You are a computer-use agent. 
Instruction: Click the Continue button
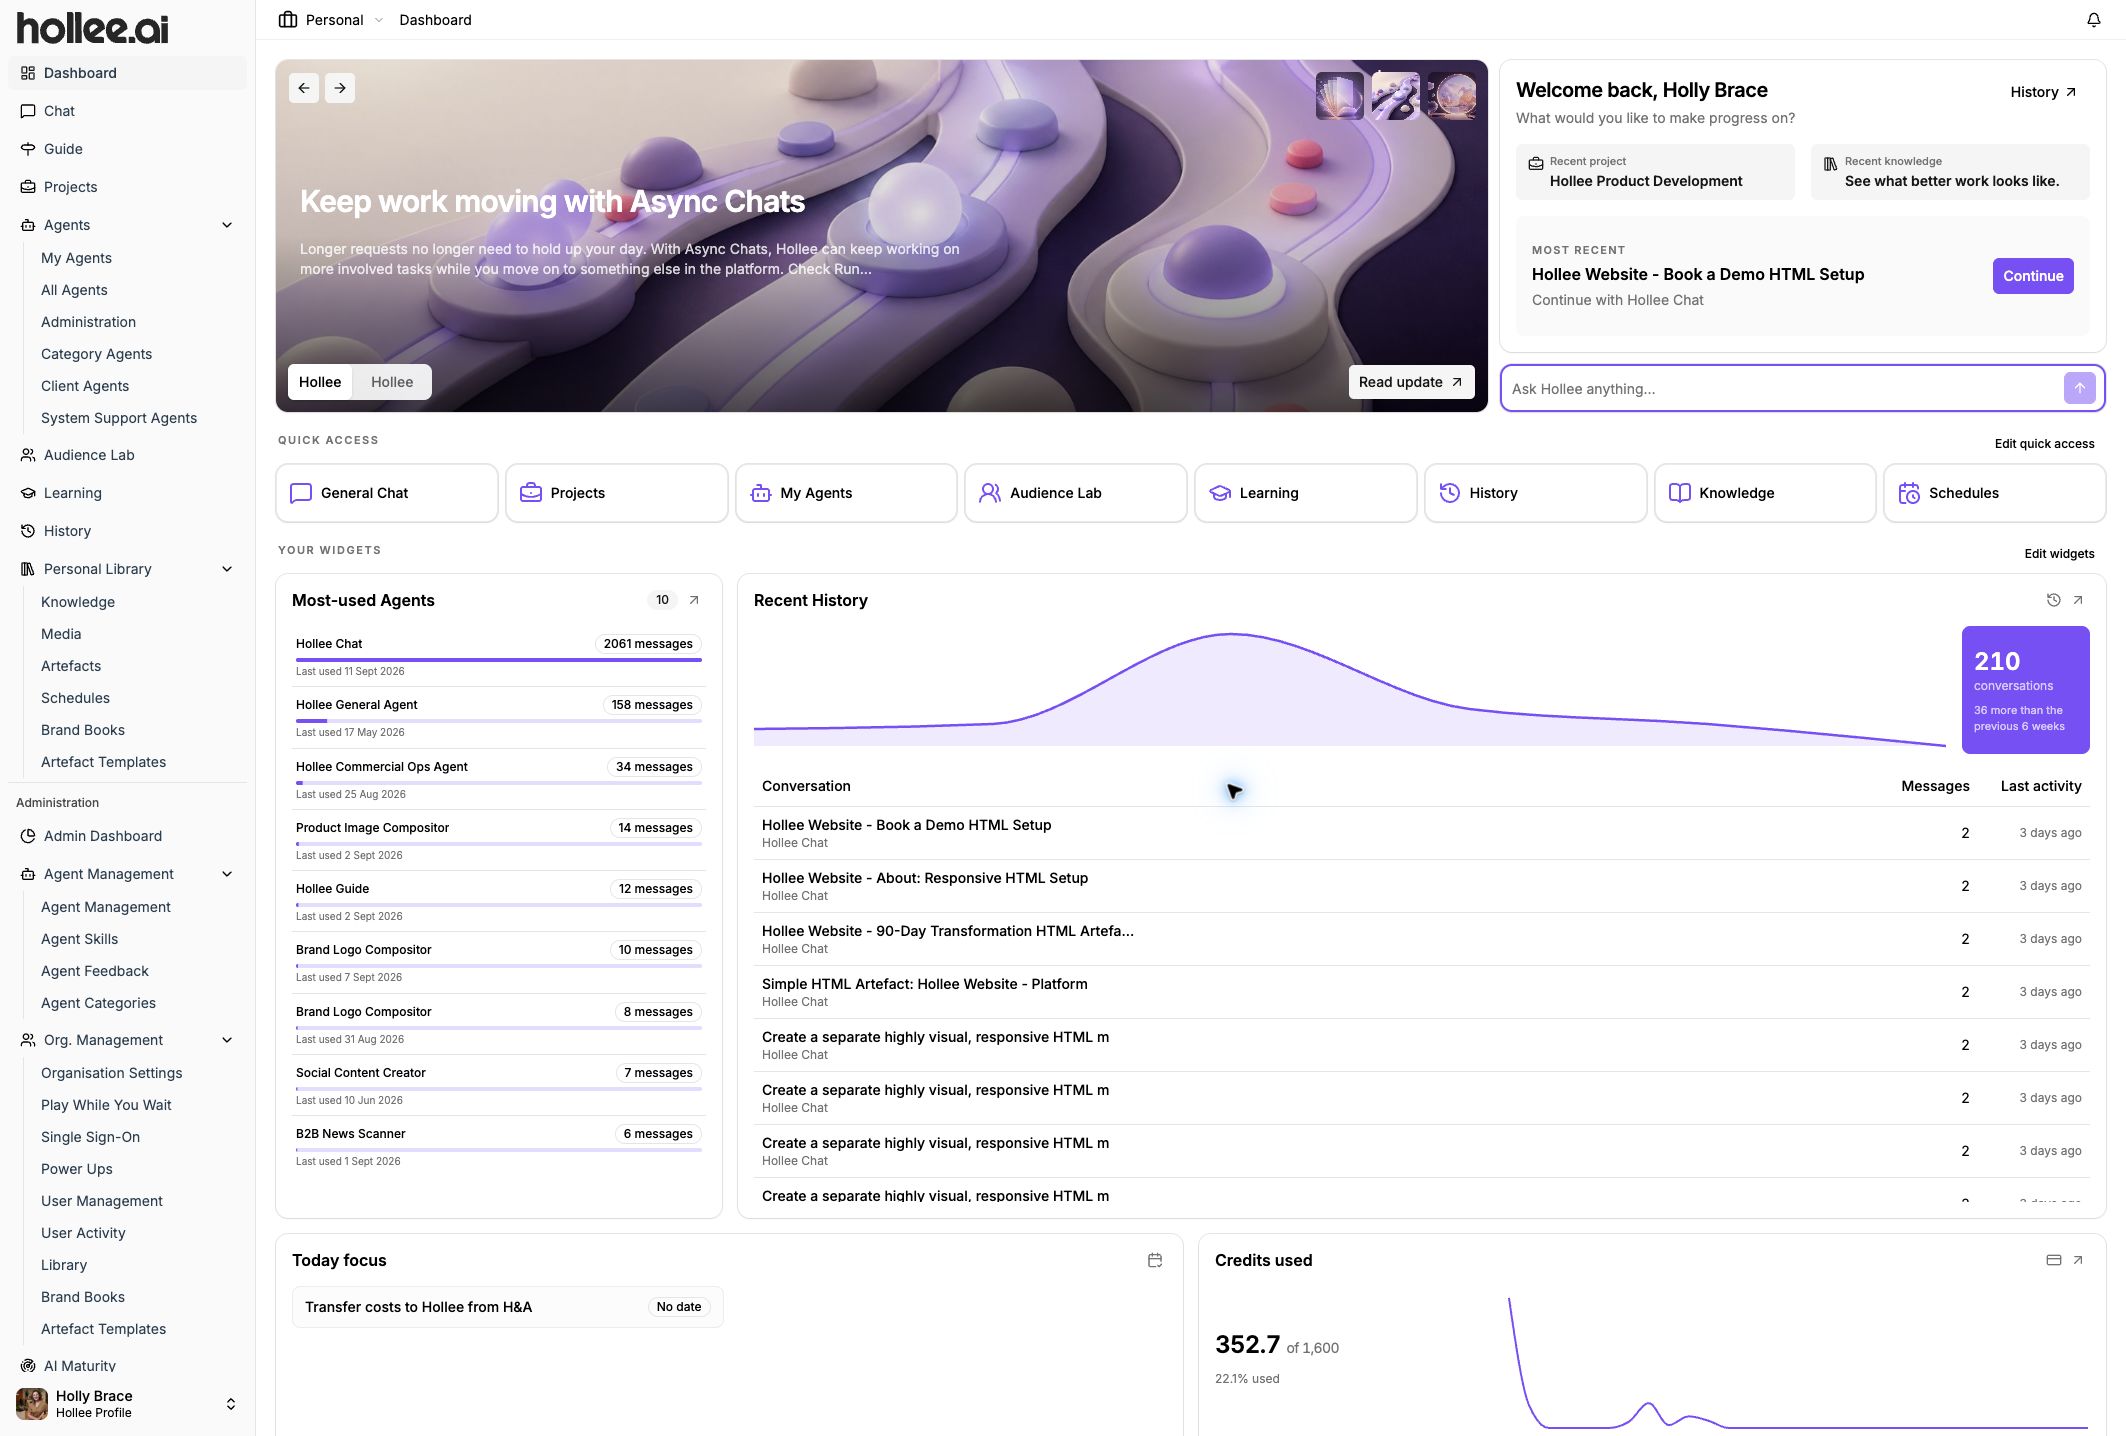[2033, 276]
